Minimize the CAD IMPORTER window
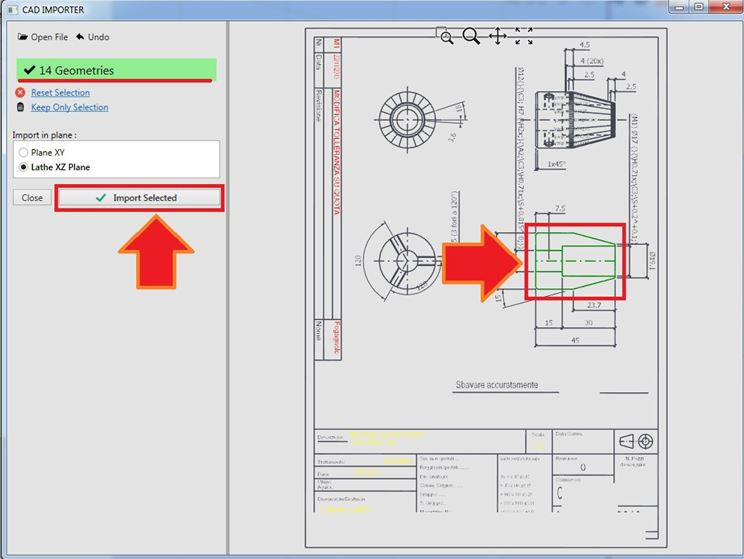This screenshot has width=744, height=559. (679, 7)
